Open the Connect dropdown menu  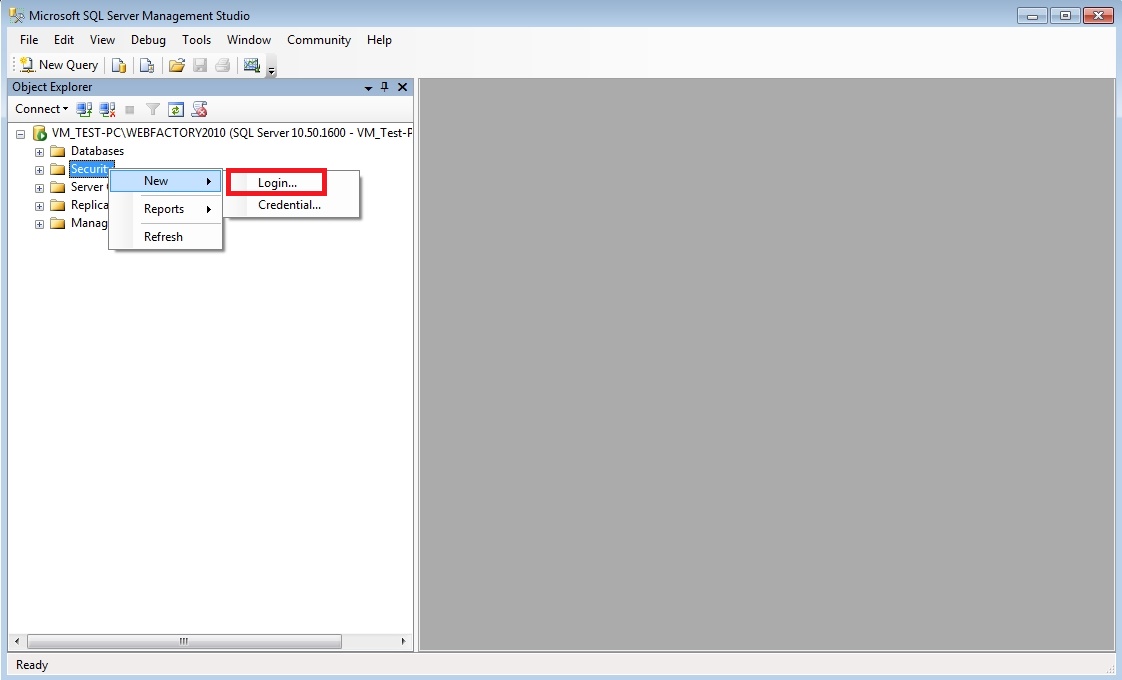pos(40,109)
